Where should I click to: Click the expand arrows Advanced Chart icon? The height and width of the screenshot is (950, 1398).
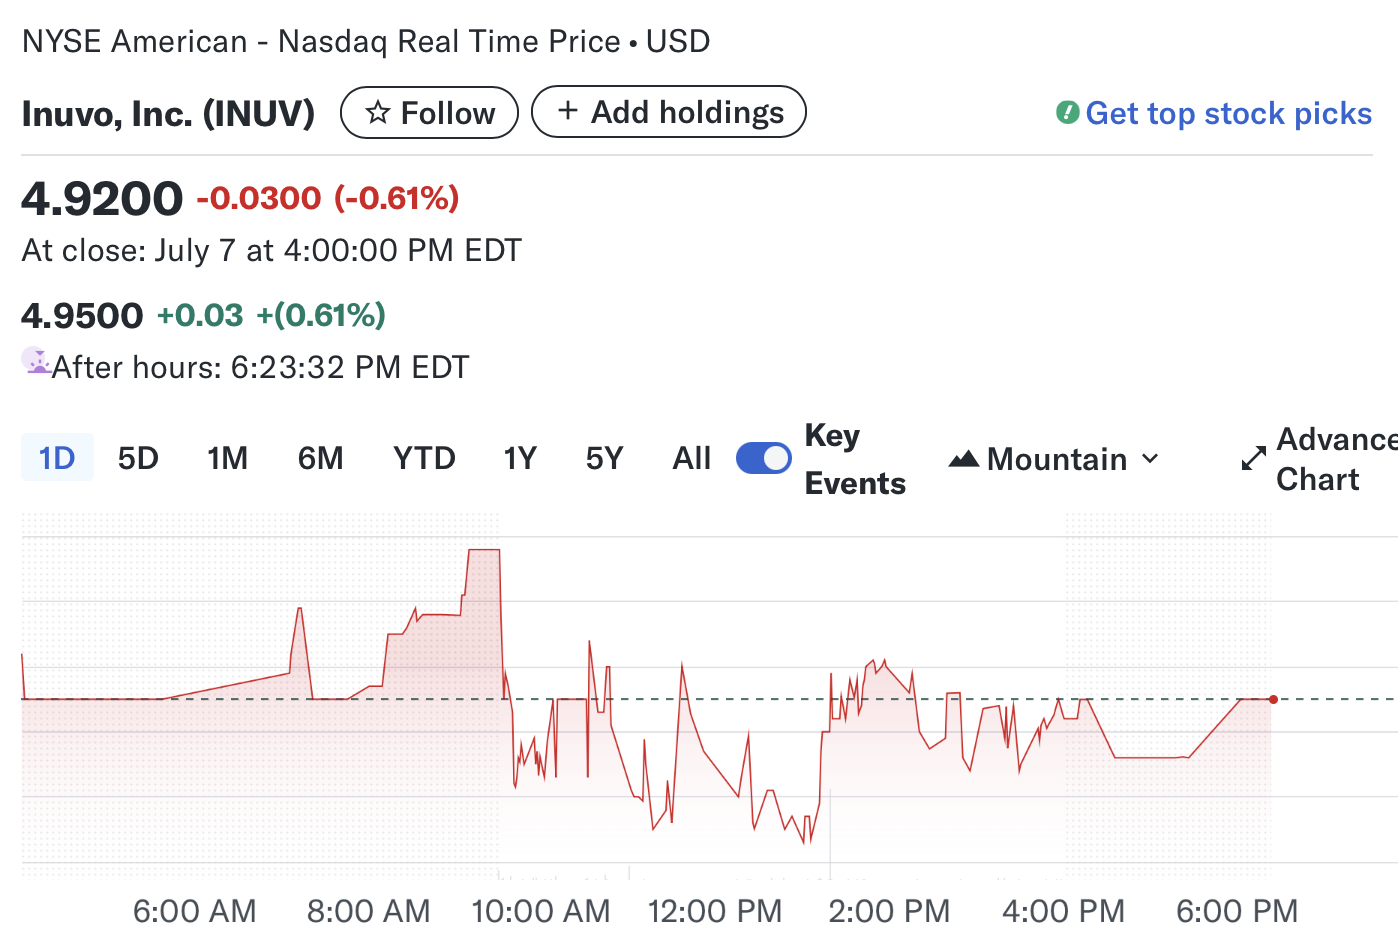click(x=1254, y=459)
